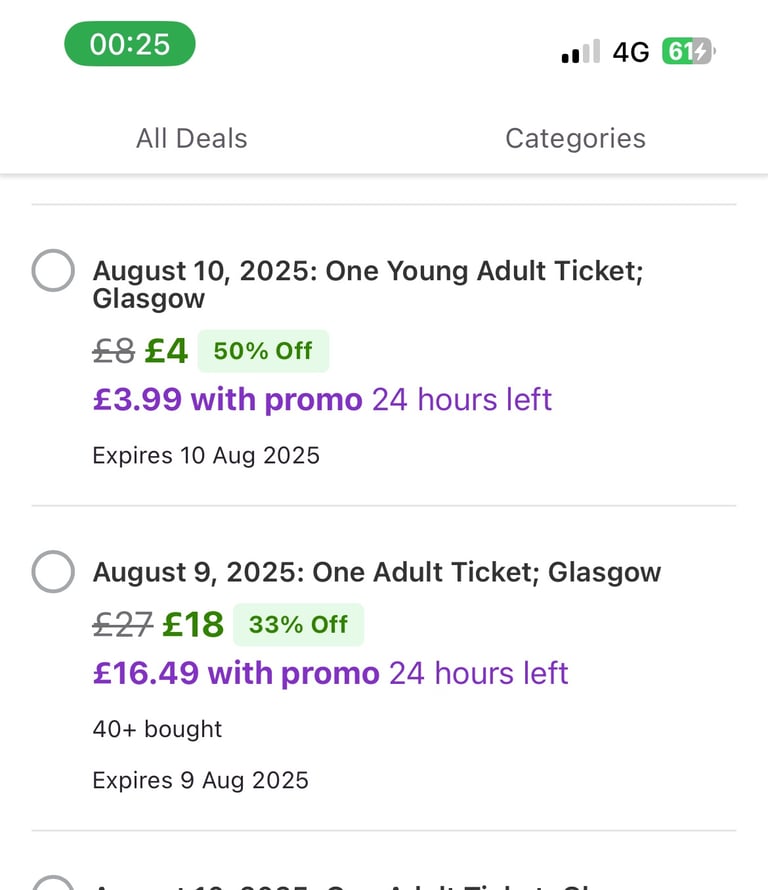Tap the 50% Off badge

263,351
